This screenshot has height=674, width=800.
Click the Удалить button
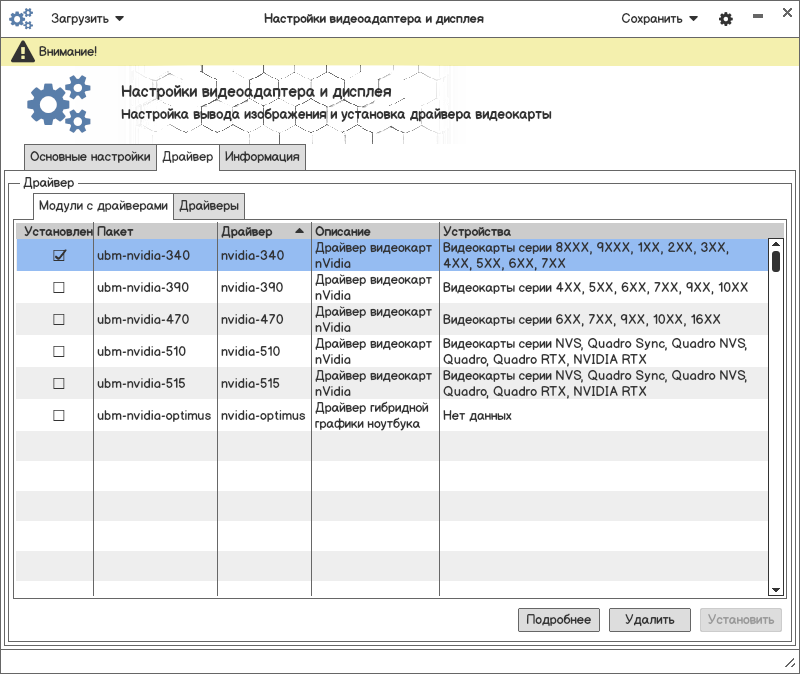click(x=649, y=620)
